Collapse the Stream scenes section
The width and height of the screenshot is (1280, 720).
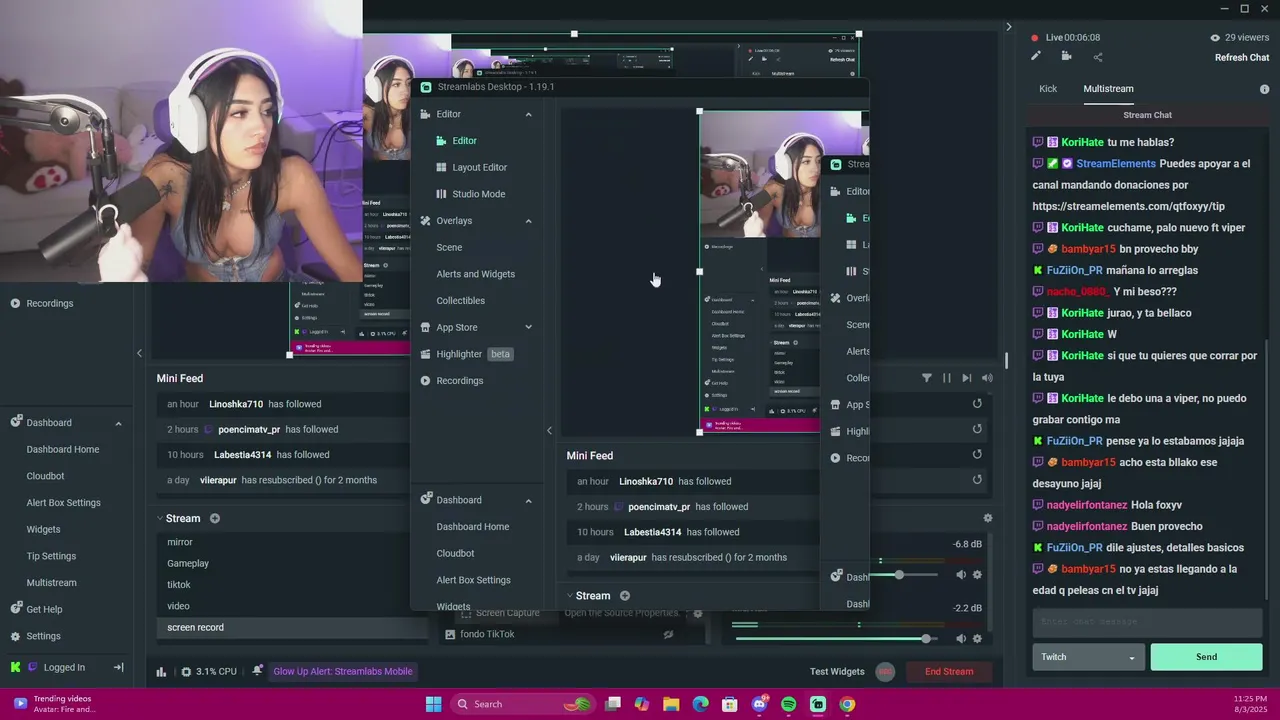coord(160,518)
